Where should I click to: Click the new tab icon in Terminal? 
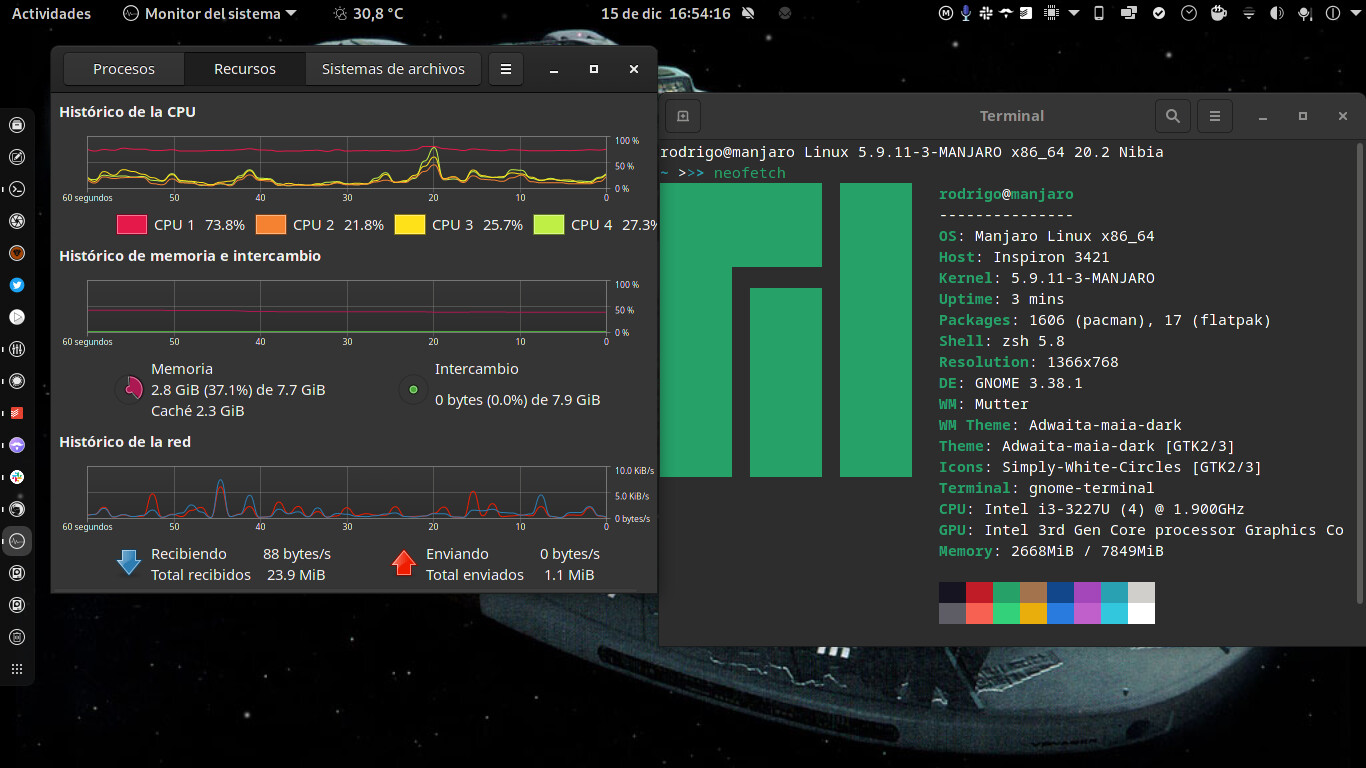[x=683, y=116]
